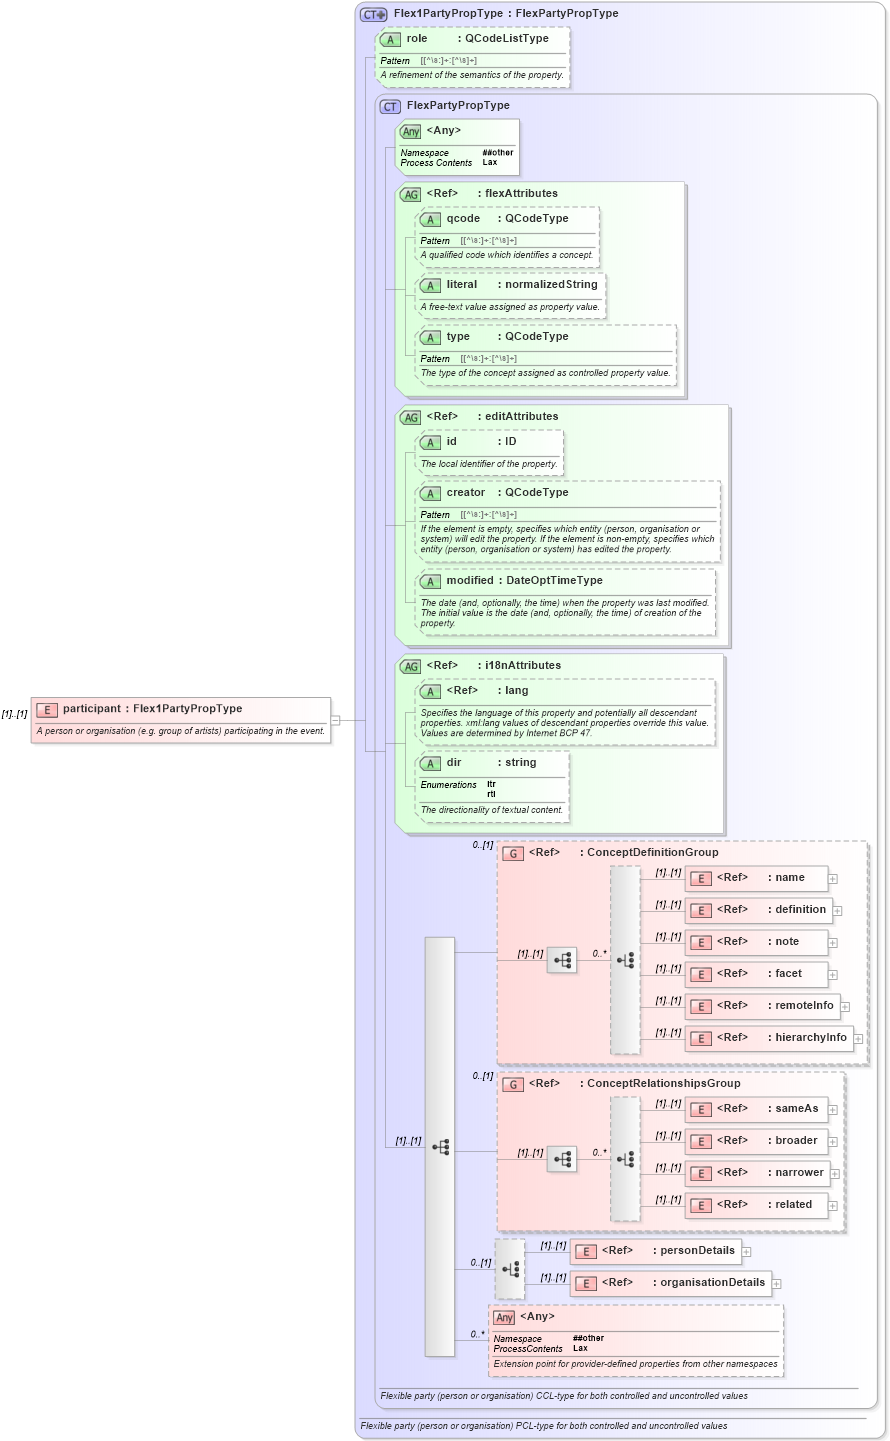This screenshot has height=1441, width=890.
Task: Open the ConceptDefinitionGroup reference link
Action: [x=652, y=852]
